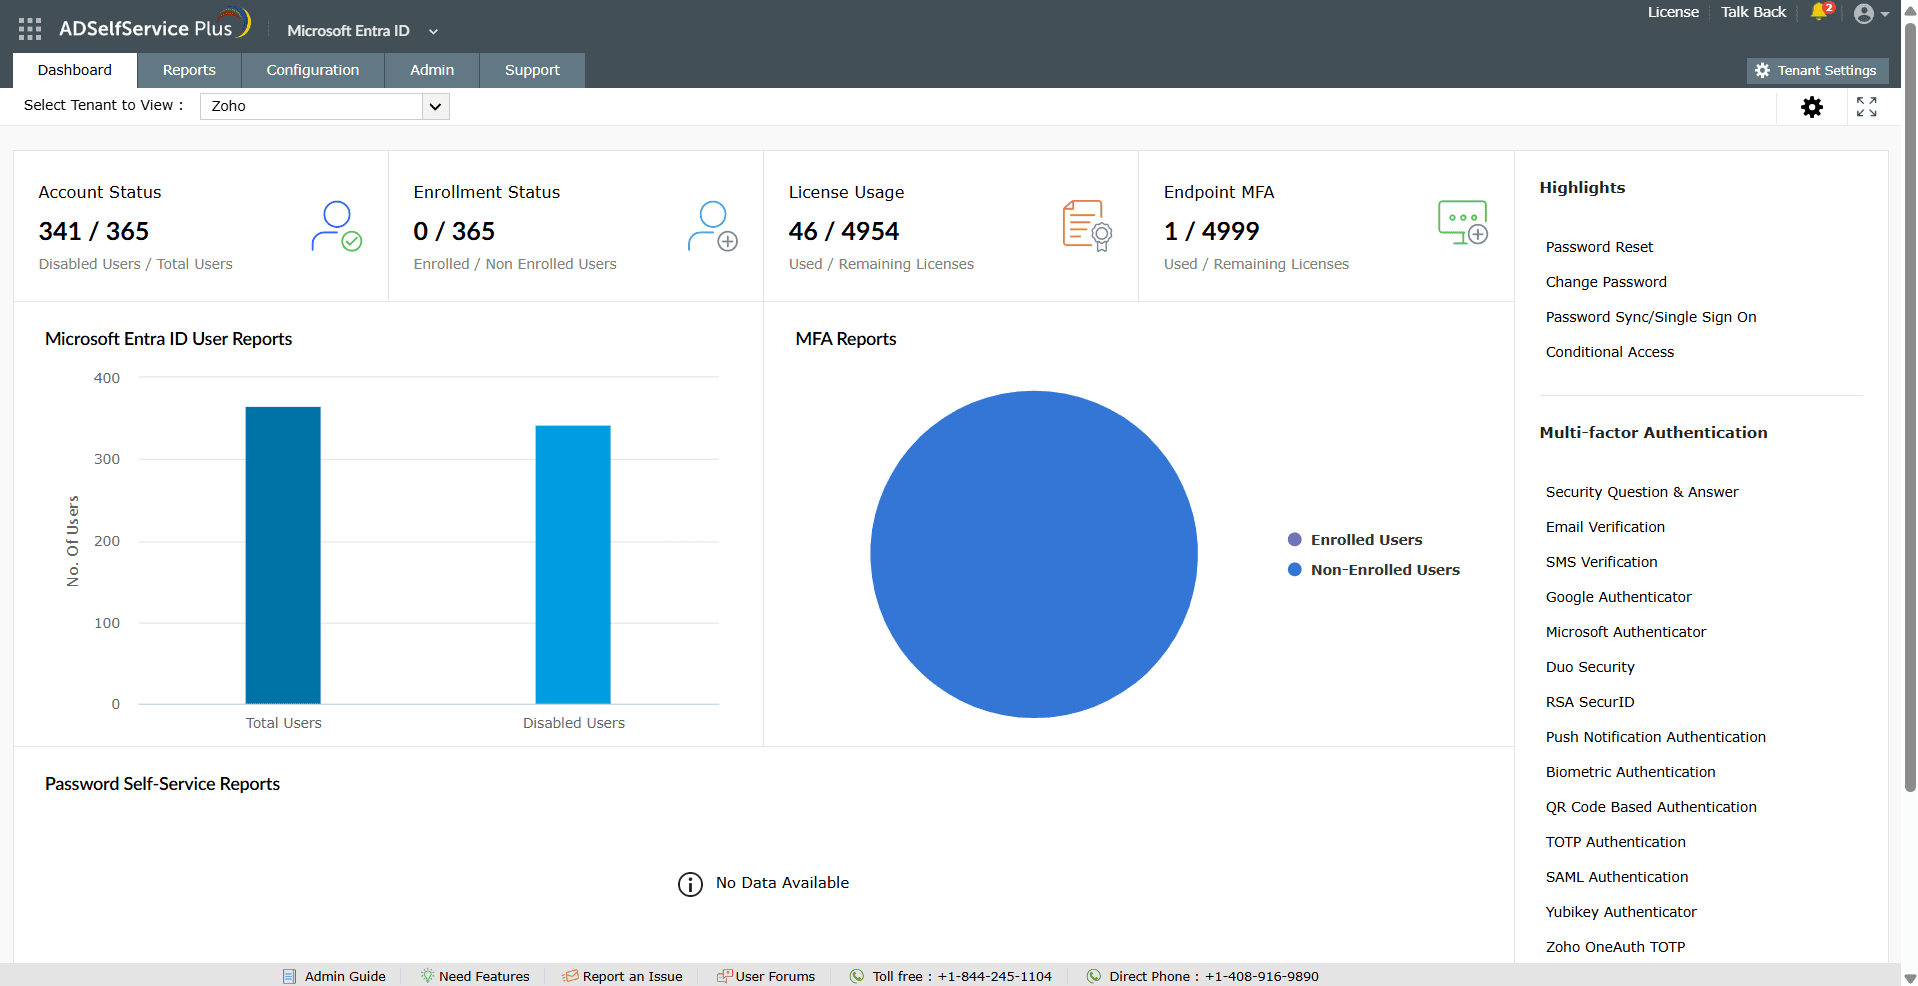Open the Support tab
The height and width of the screenshot is (986, 1918).
click(532, 70)
